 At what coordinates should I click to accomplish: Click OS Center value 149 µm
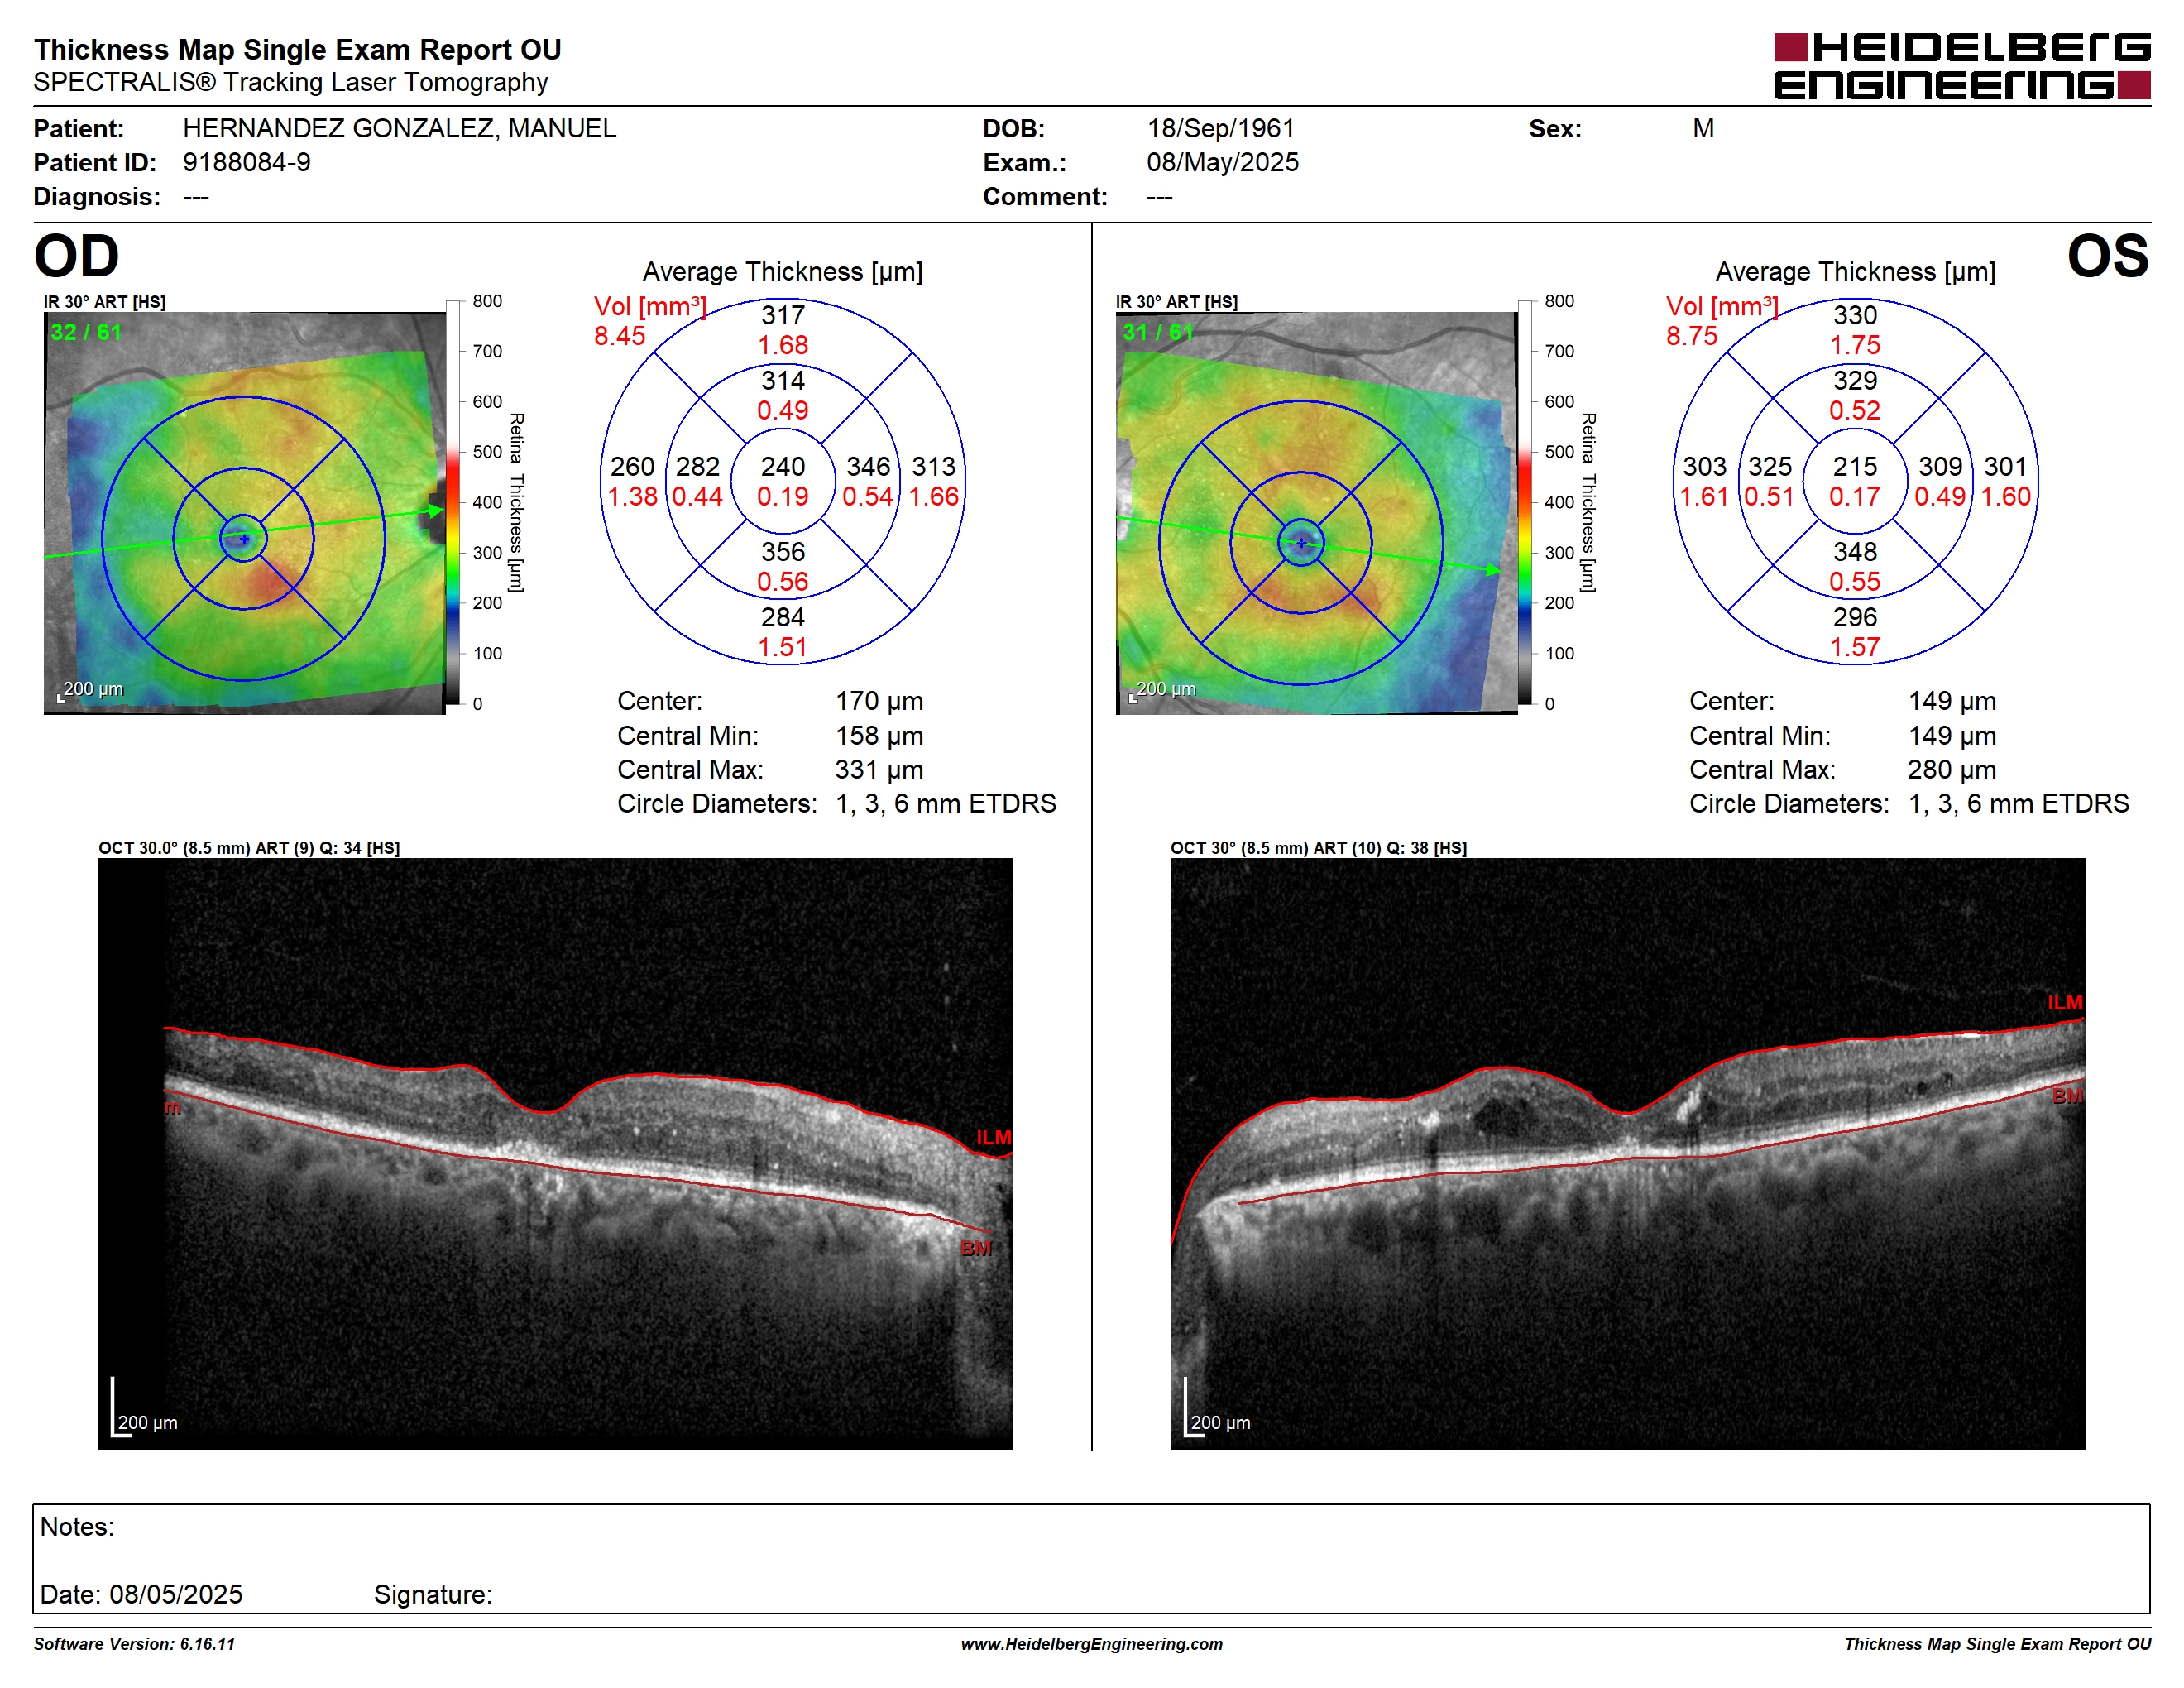pos(1952,702)
